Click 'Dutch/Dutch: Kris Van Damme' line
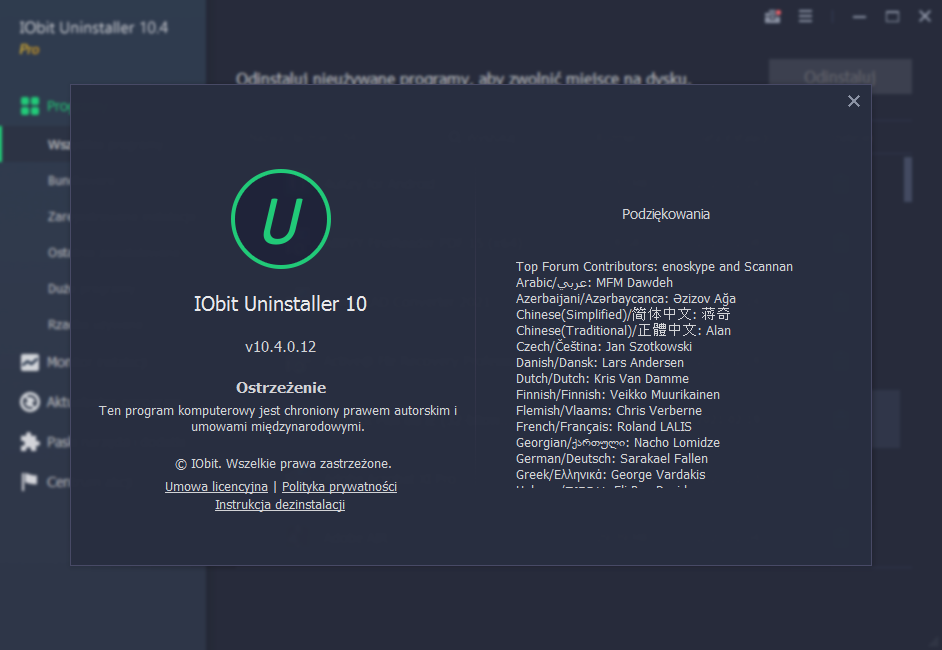Image resolution: width=942 pixels, height=650 pixels. [x=602, y=378]
